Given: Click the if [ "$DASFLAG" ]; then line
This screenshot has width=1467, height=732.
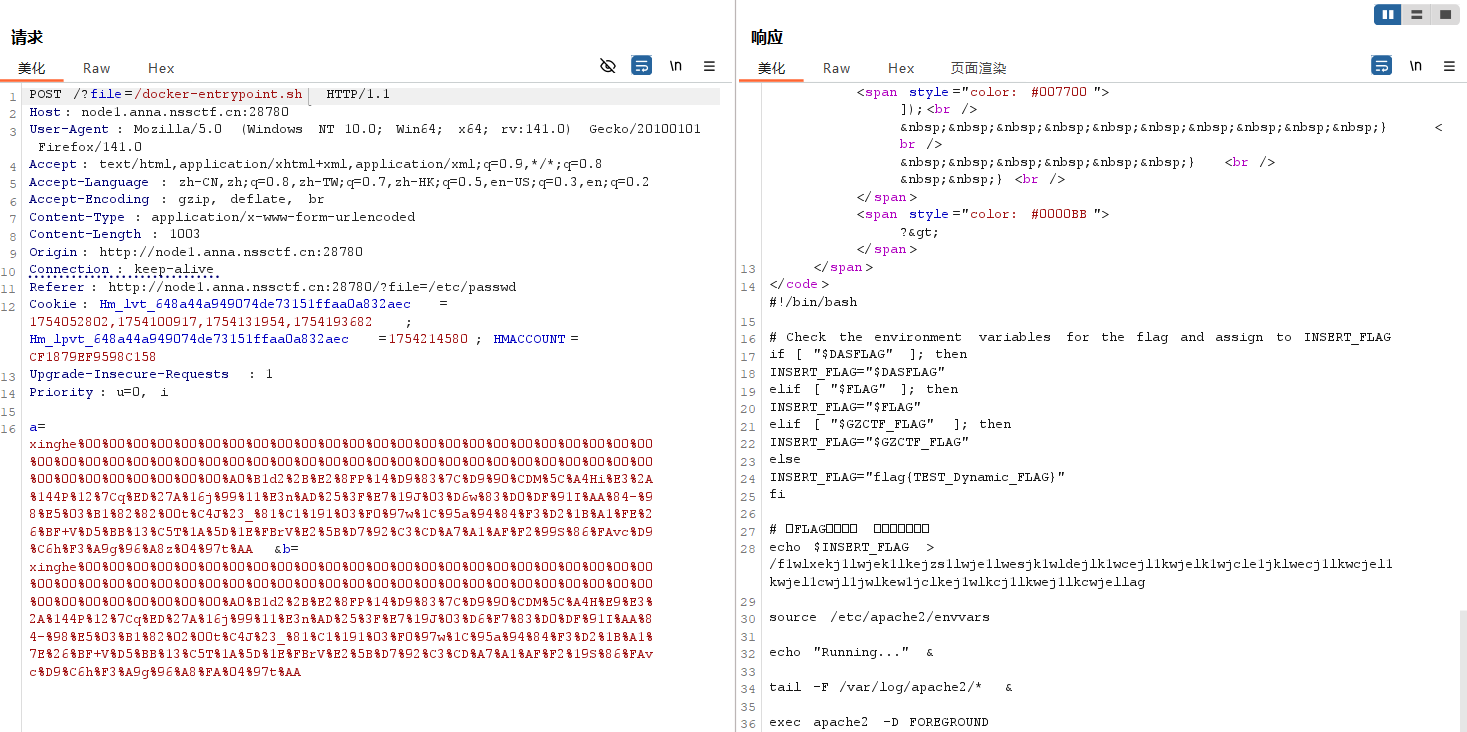Looking at the screenshot, I should 868,354.
